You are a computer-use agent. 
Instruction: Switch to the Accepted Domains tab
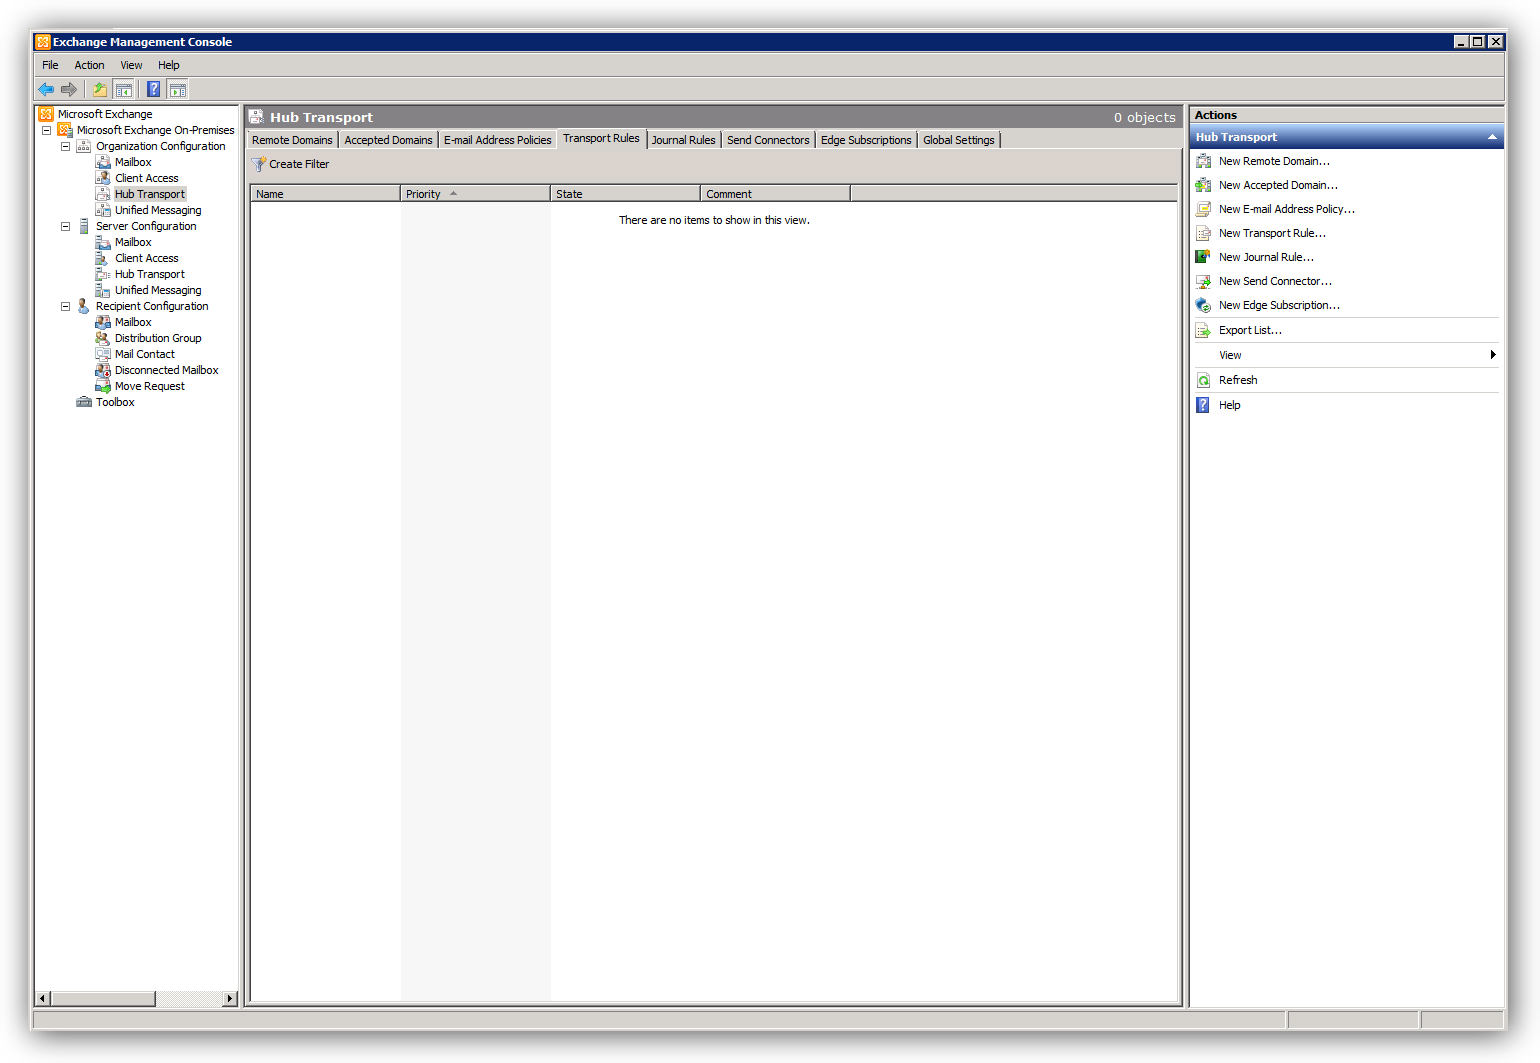(x=388, y=140)
